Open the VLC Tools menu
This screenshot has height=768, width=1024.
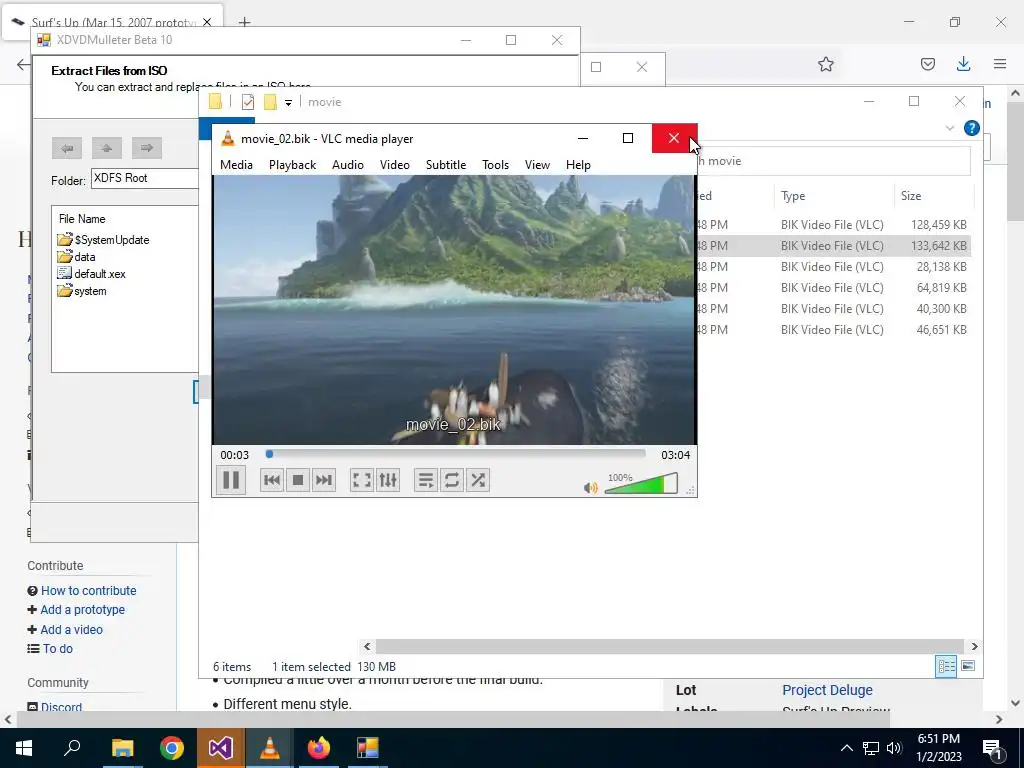pos(496,165)
